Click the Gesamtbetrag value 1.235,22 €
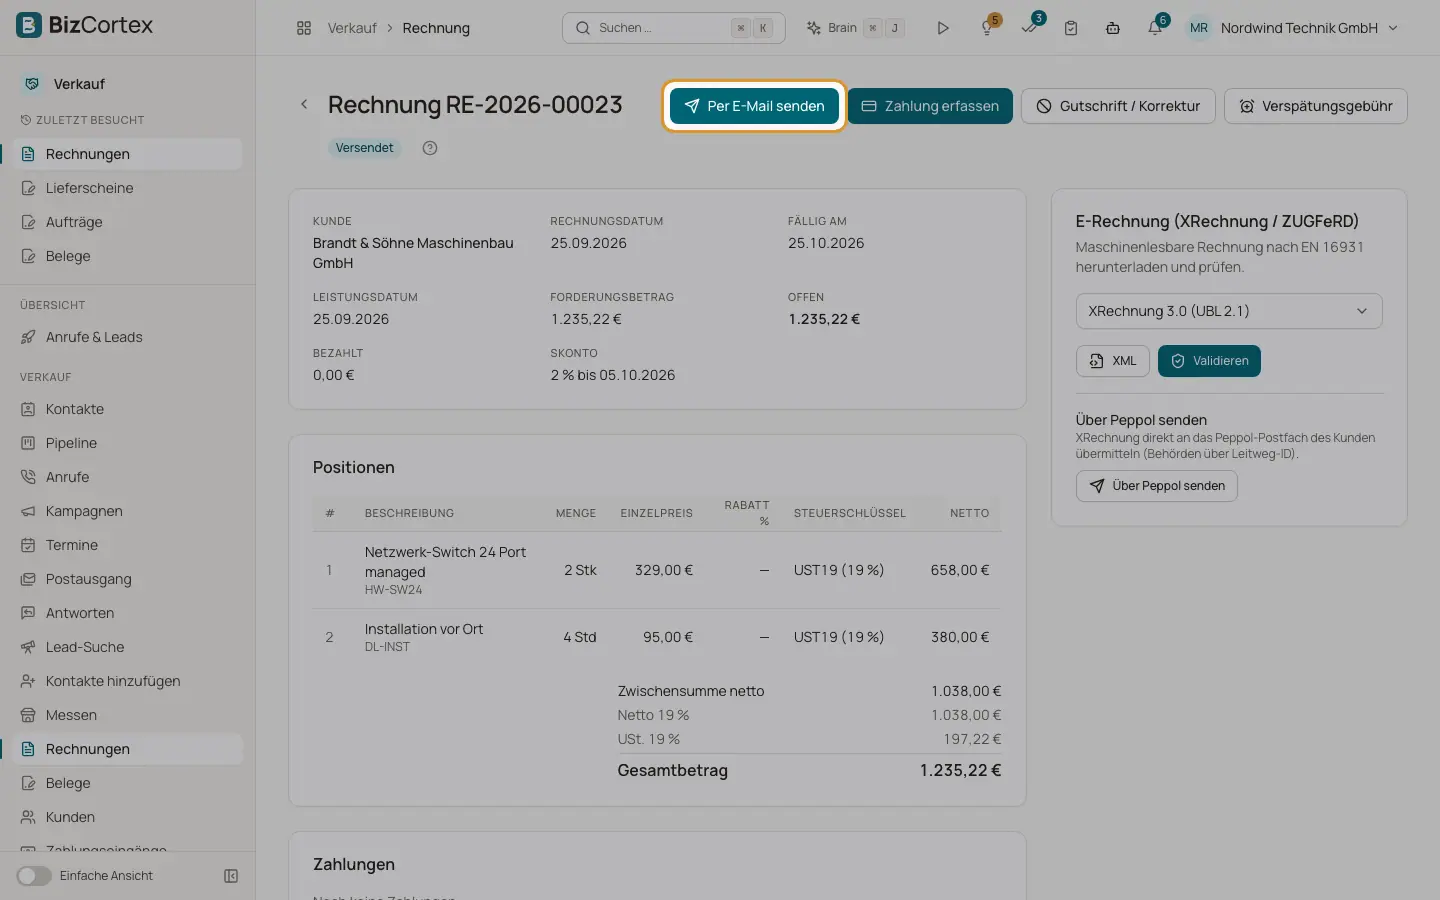 point(960,771)
